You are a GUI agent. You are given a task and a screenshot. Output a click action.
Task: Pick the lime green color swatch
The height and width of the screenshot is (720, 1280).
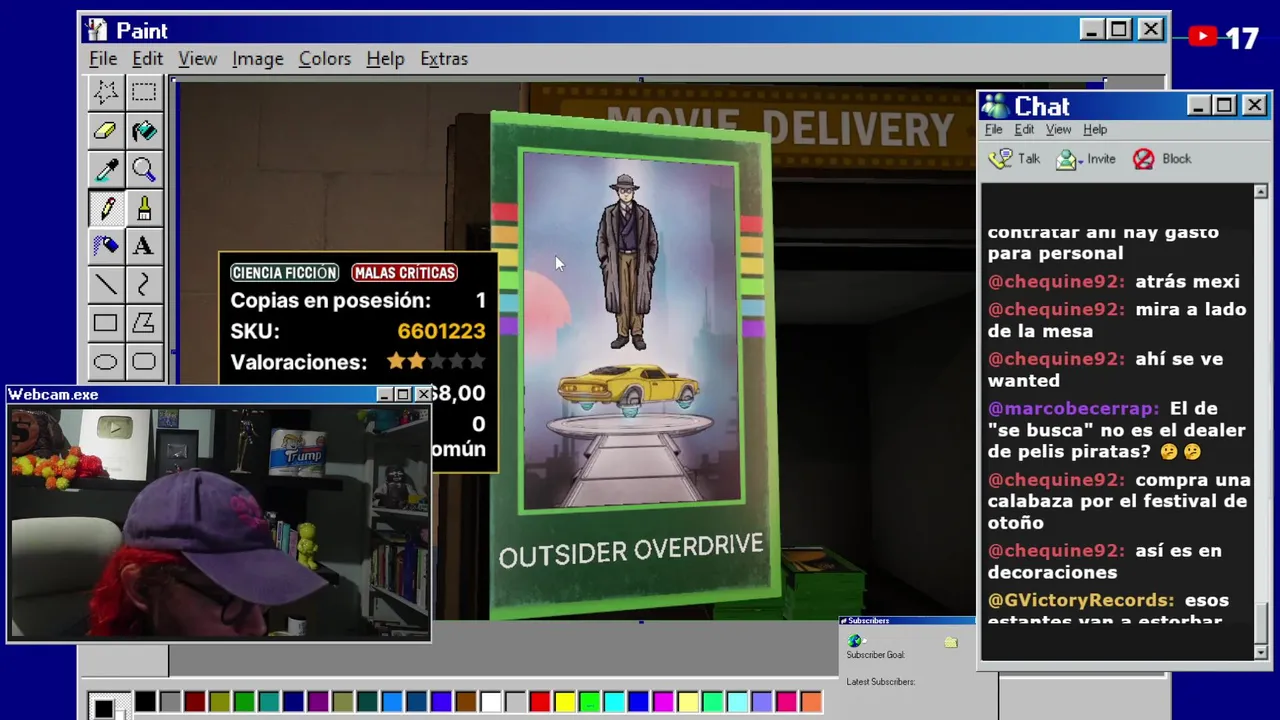pyautogui.click(x=589, y=702)
